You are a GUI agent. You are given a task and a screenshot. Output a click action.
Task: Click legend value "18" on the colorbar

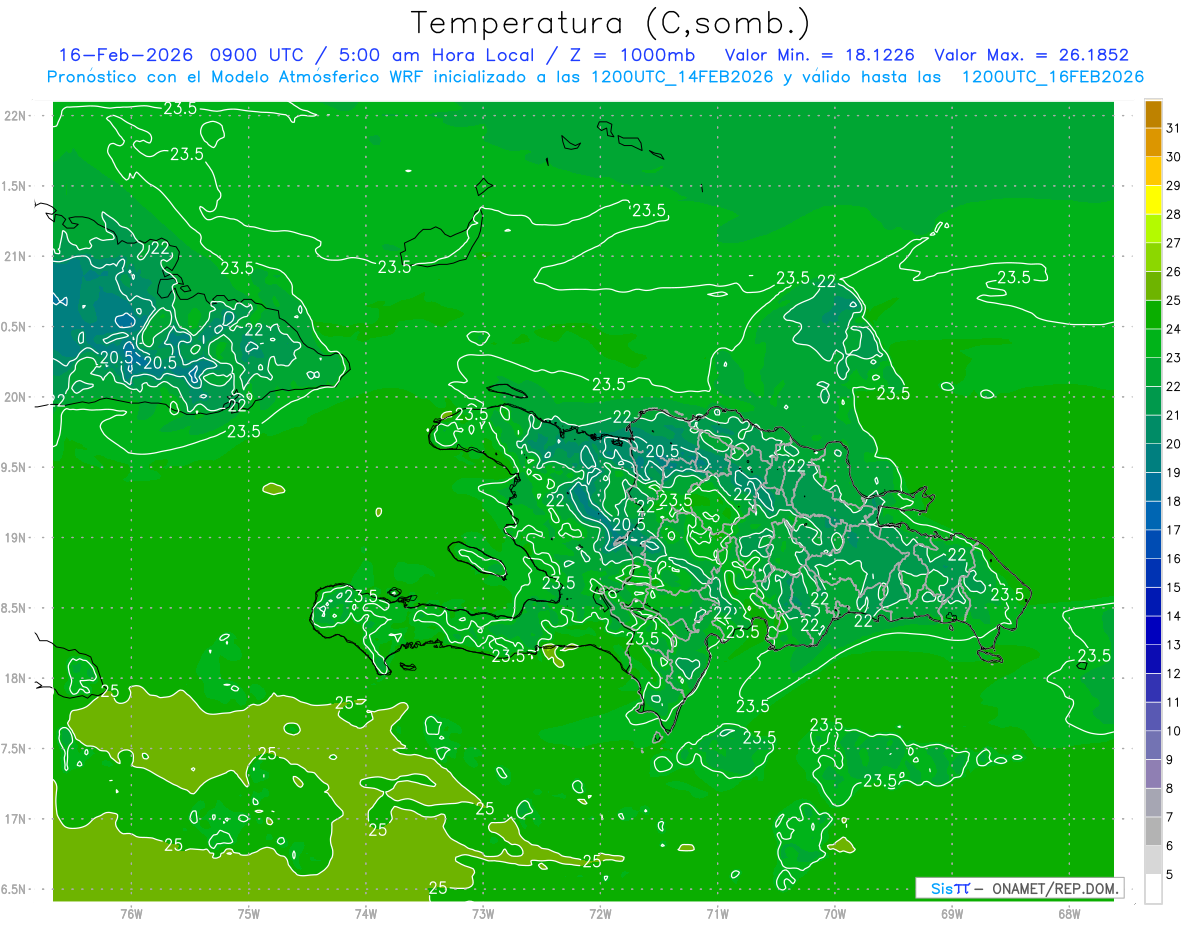pos(1174,501)
